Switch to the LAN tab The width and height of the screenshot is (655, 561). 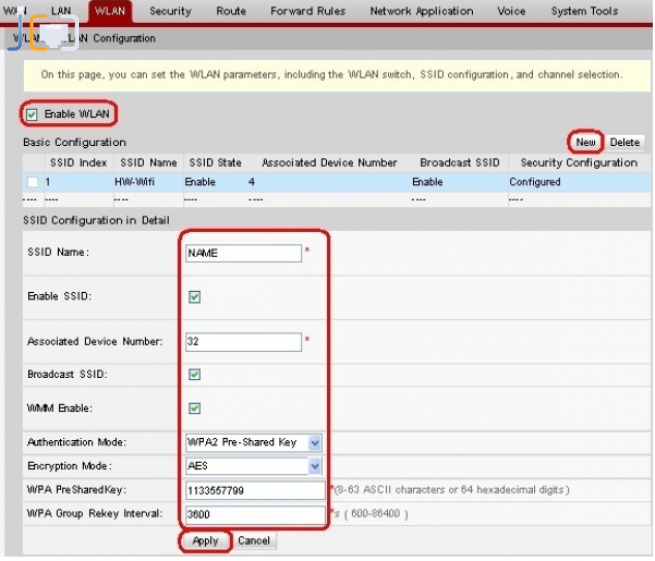click(61, 11)
